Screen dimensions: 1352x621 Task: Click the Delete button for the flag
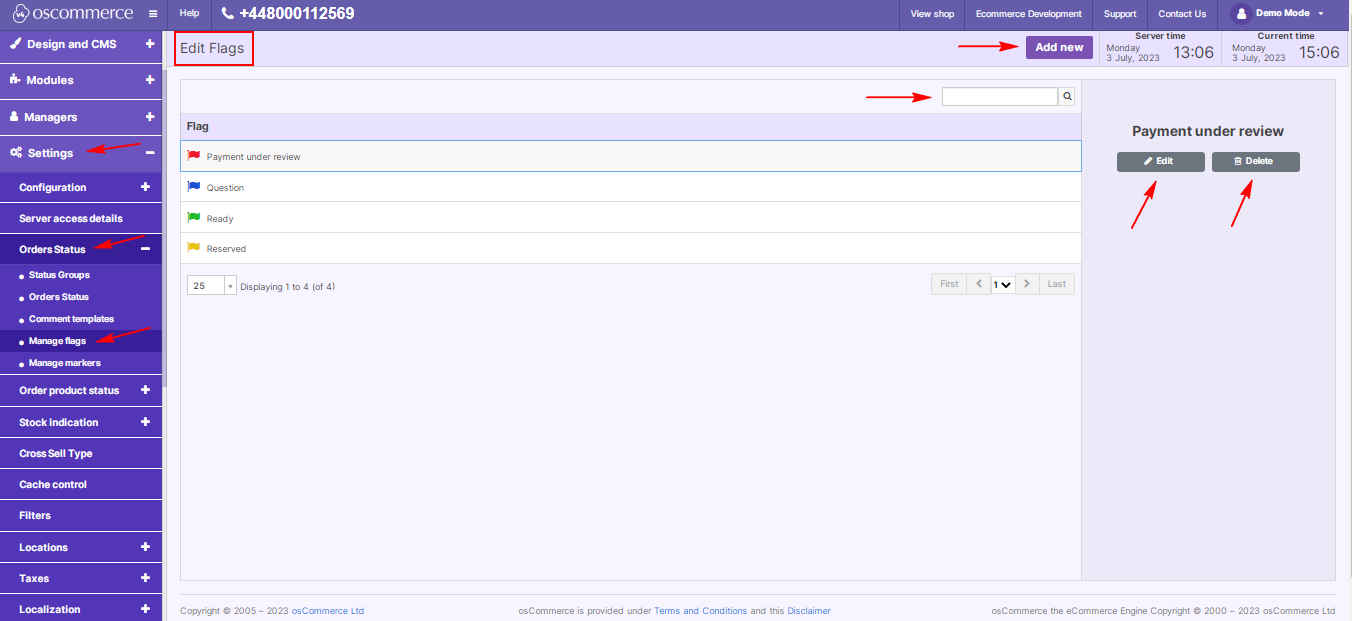coord(1255,161)
